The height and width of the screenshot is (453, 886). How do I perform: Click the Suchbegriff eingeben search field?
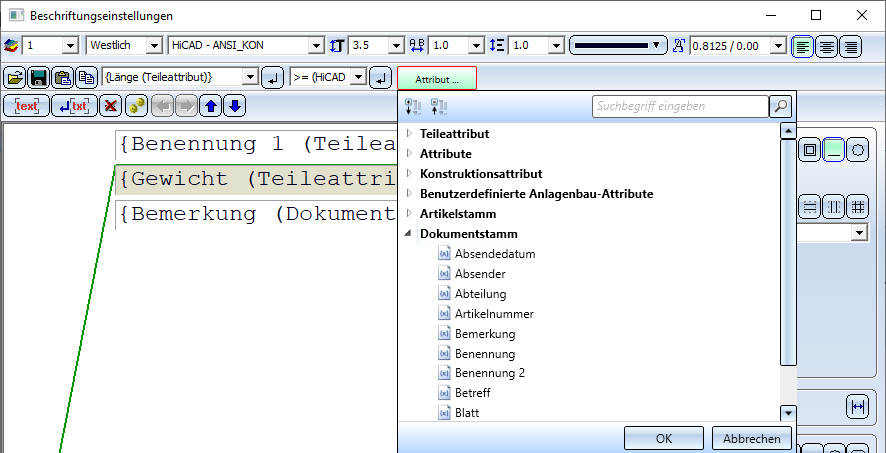pos(680,106)
